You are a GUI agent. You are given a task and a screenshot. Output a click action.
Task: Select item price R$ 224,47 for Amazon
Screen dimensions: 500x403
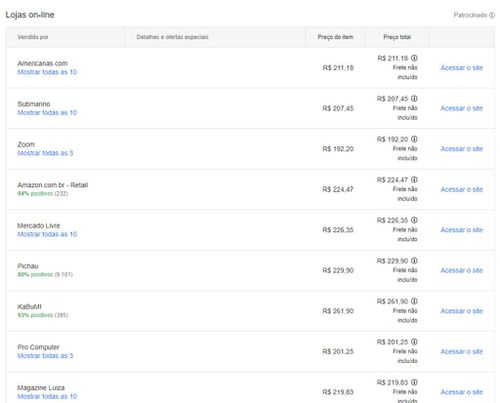click(338, 190)
